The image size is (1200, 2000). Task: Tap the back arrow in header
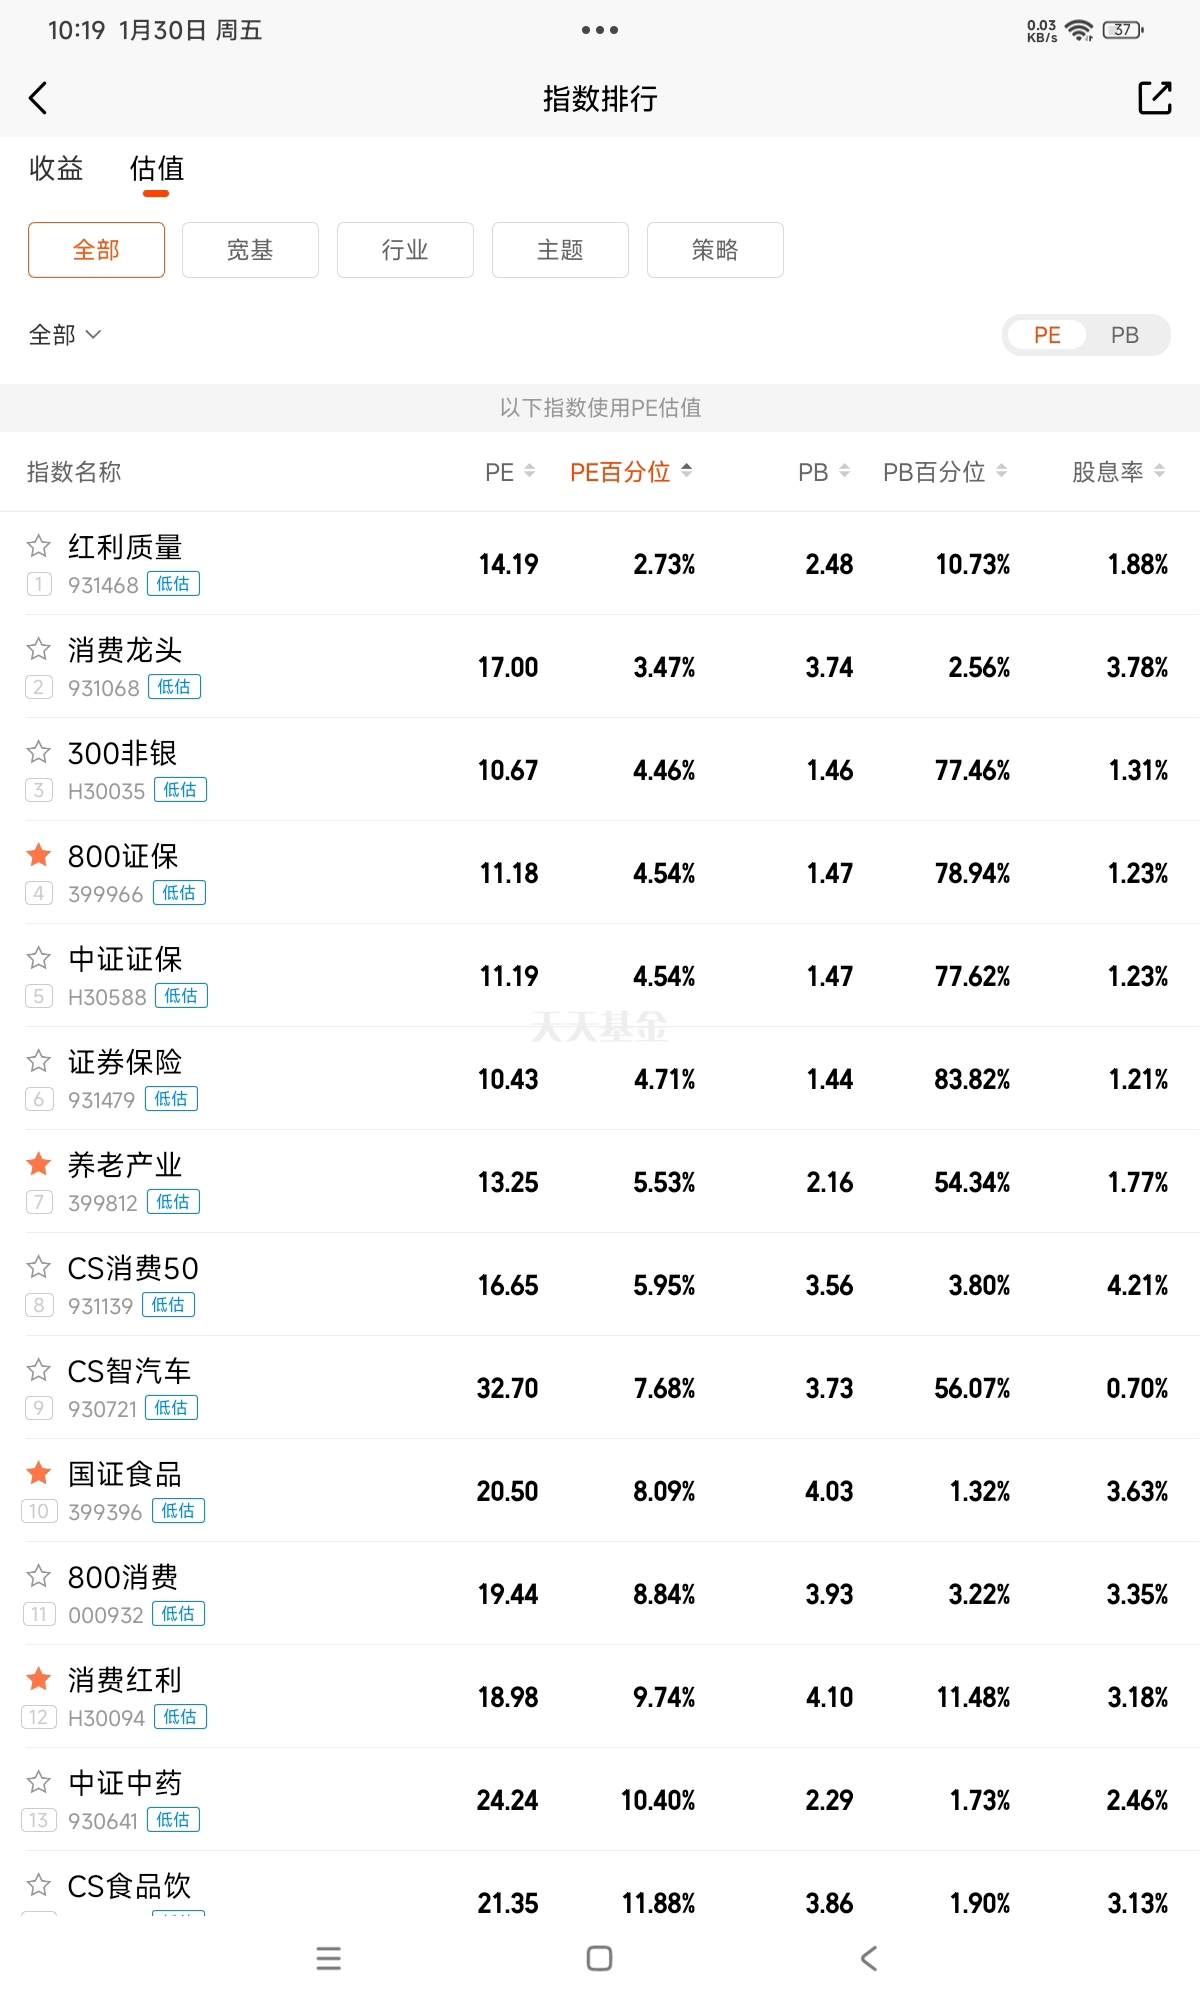(x=39, y=98)
